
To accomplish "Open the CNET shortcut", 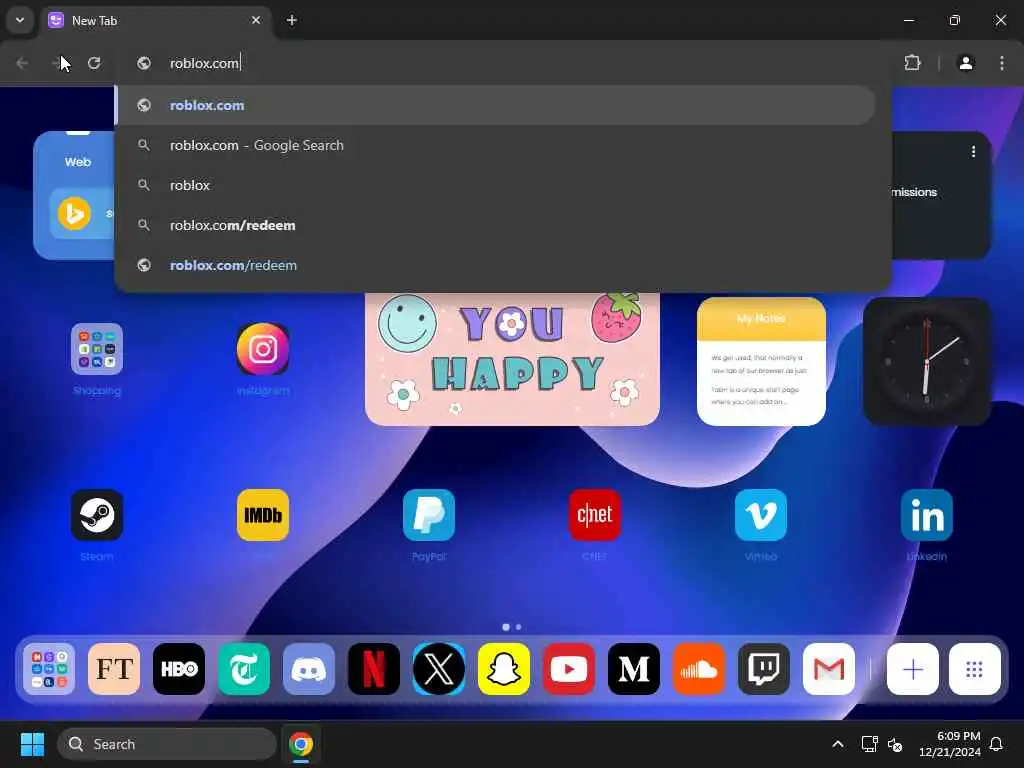I will (x=594, y=515).
